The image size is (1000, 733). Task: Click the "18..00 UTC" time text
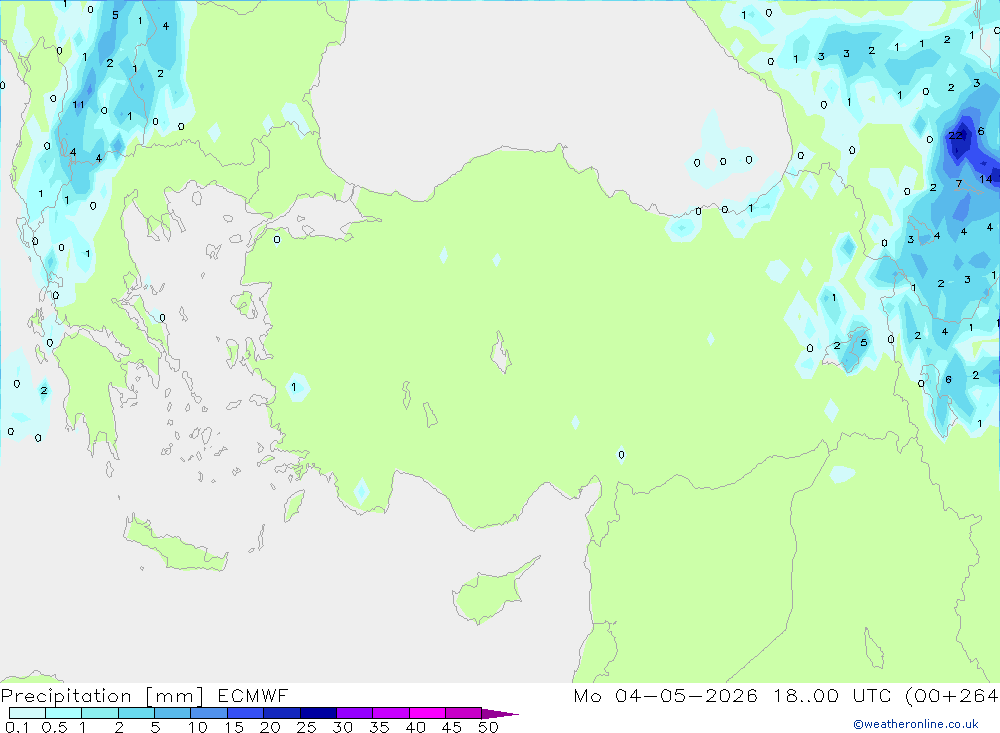(x=832, y=695)
